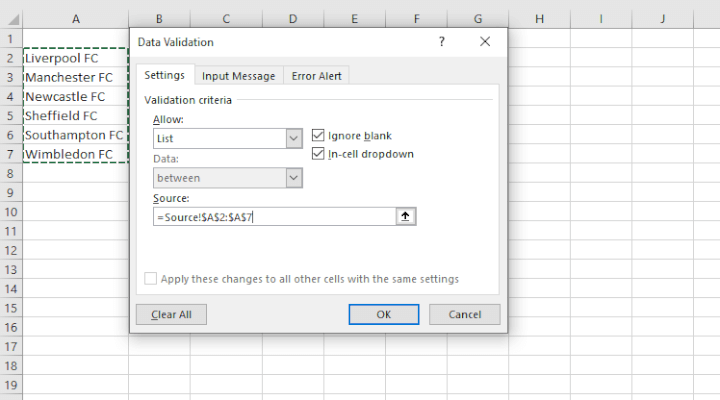Click the Clear All button

click(x=171, y=315)
